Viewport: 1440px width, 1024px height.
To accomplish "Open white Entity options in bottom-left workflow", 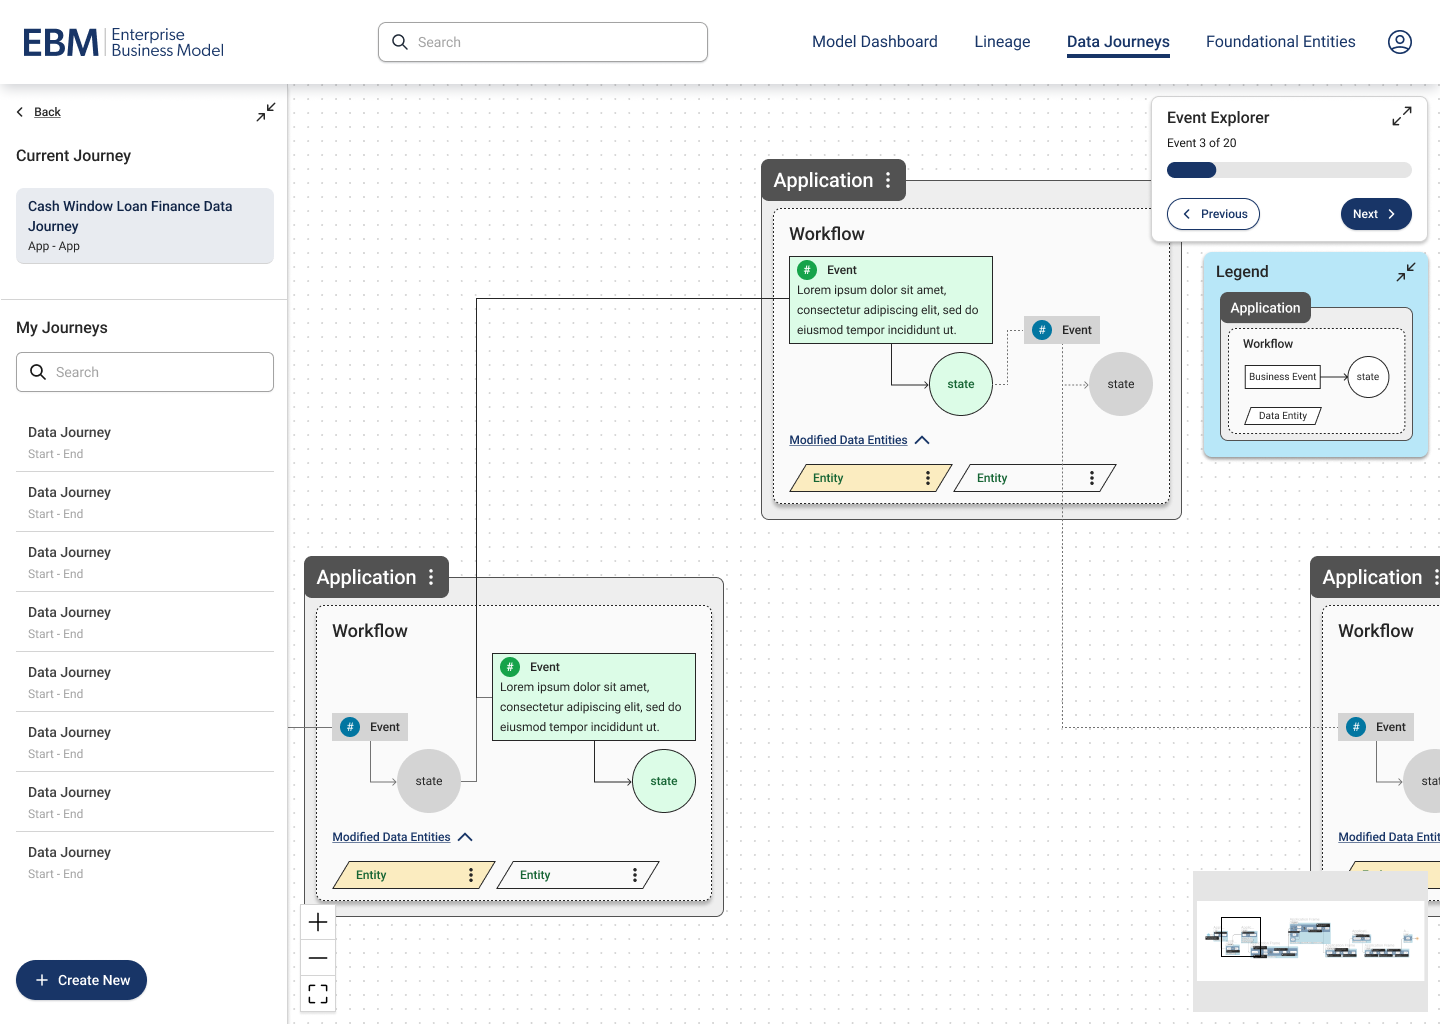I will (635, 875).
